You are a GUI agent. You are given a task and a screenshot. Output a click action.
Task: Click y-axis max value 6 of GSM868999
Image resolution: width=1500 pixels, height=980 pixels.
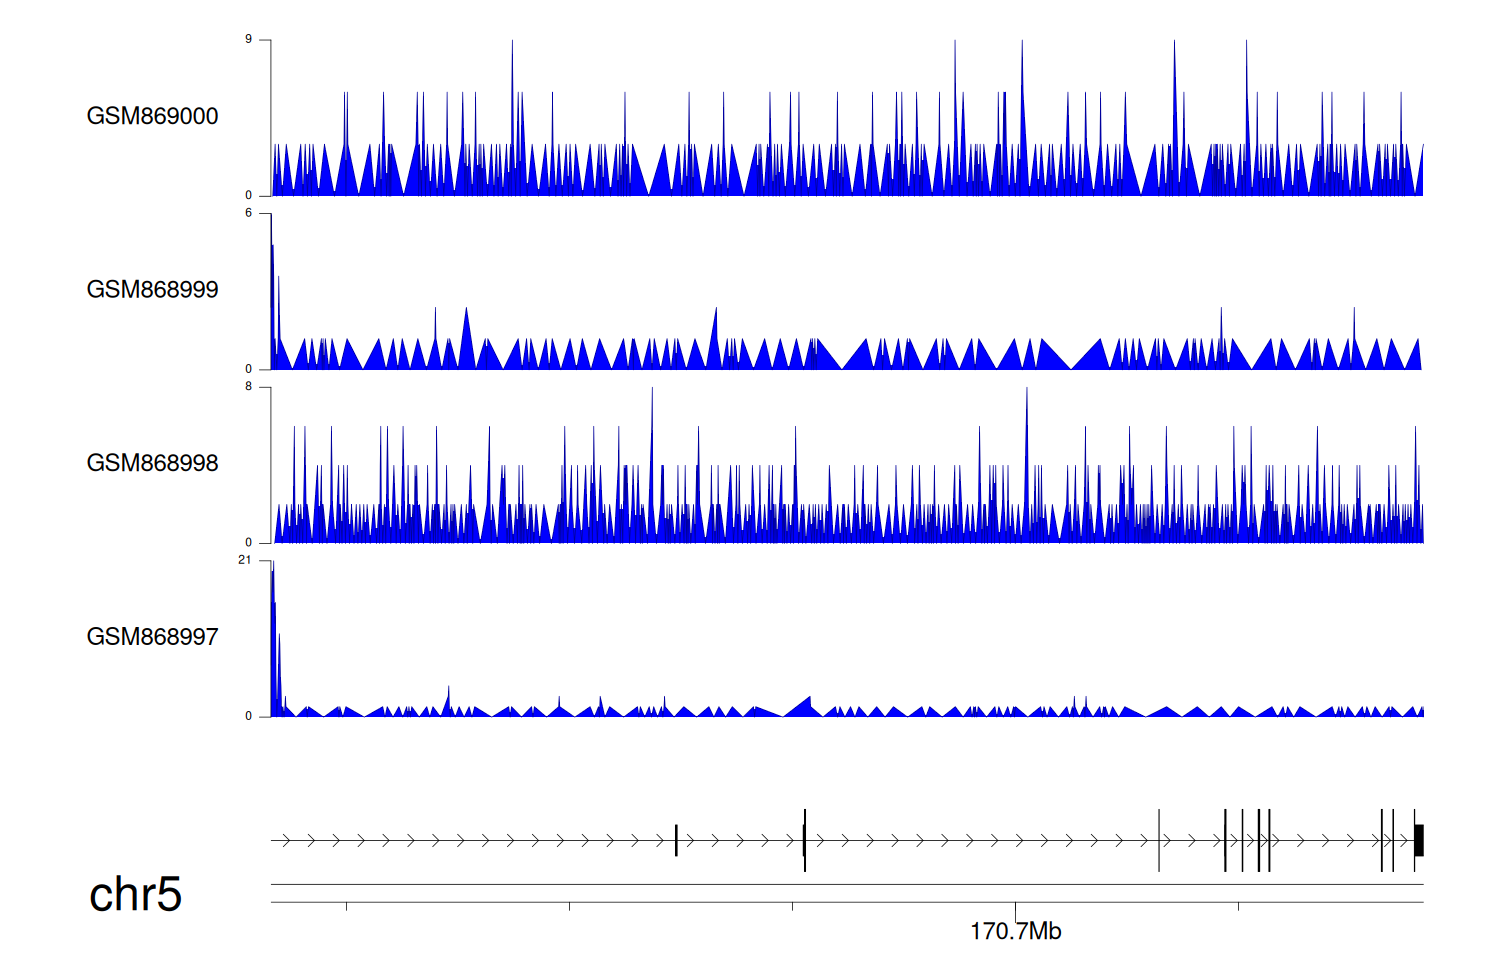coord(248,213)
